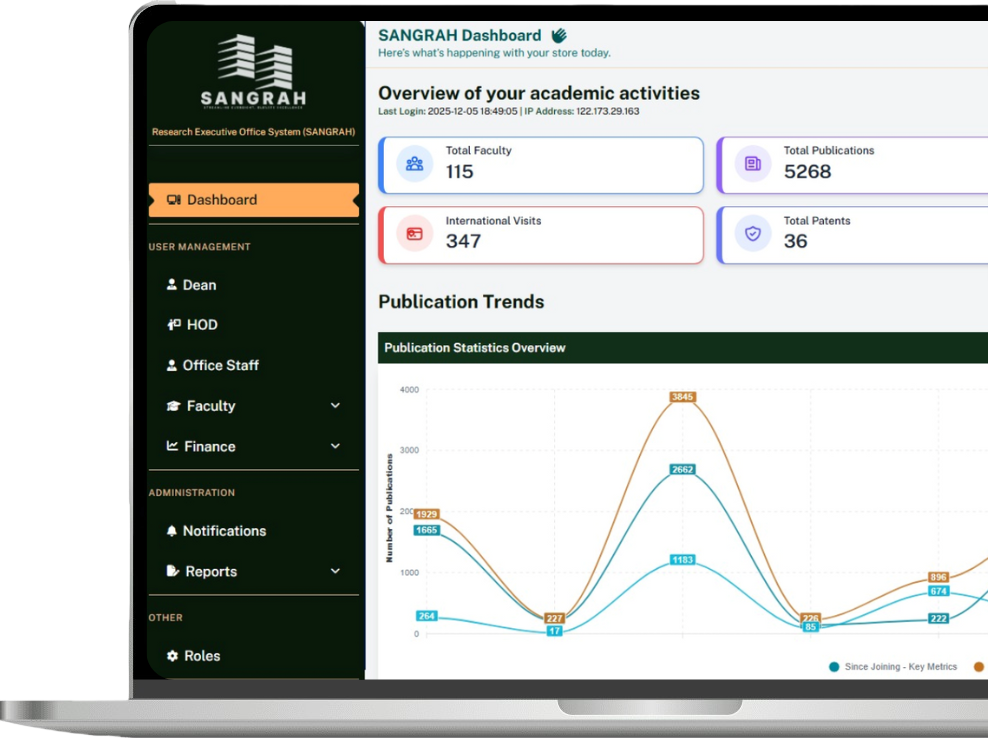Open the Office Staff page
Screen dimensions: 988x738
click(x=219, y=365)
